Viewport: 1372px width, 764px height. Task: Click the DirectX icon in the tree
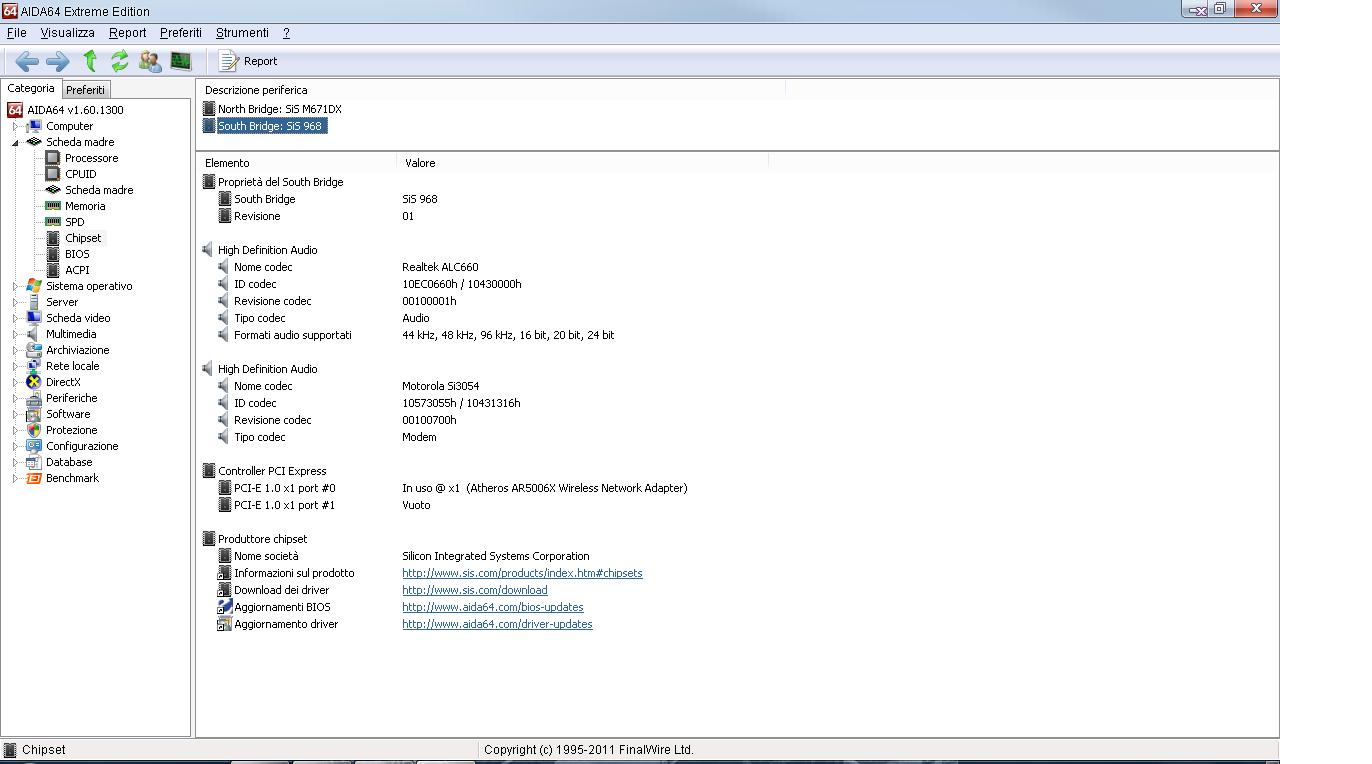(34, 382)
